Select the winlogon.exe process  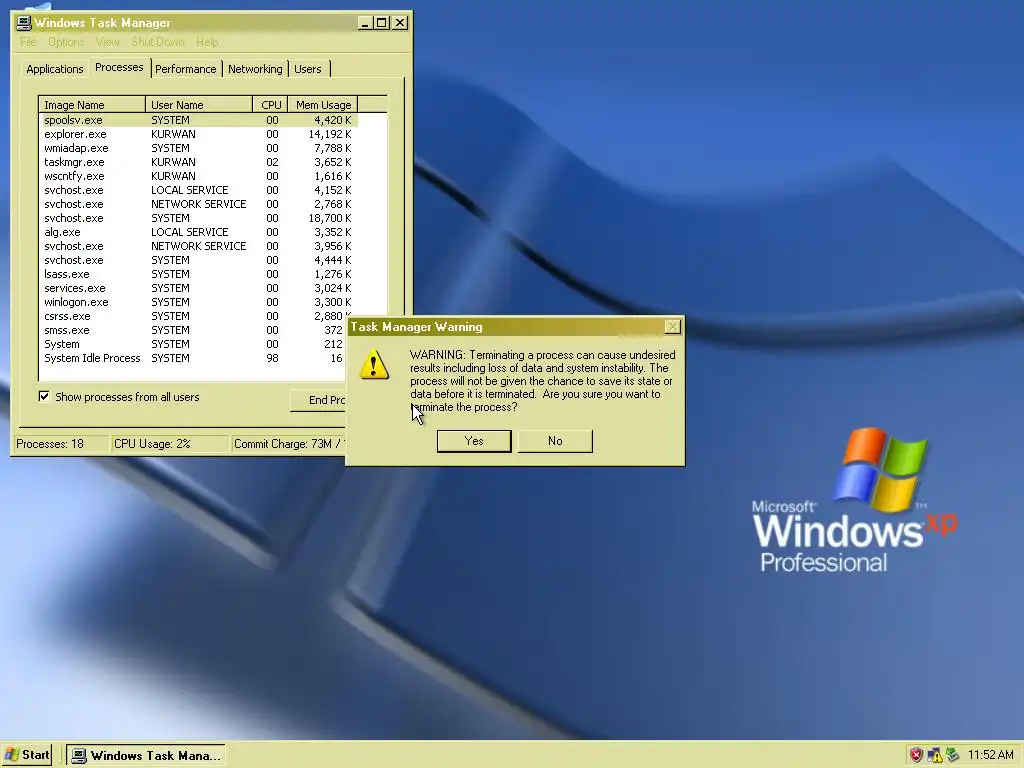tap(199, 302)
